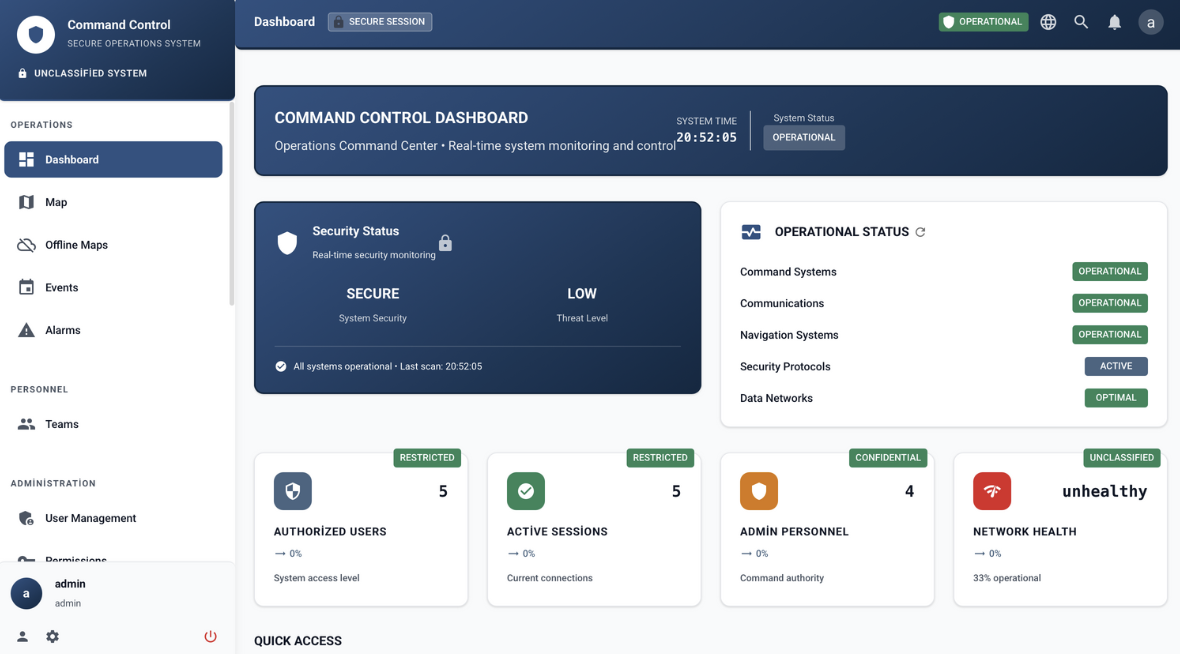Click the System Status OPERATIONAL indicator
This screenshot has width=1180, height=654.
point(803,139)
